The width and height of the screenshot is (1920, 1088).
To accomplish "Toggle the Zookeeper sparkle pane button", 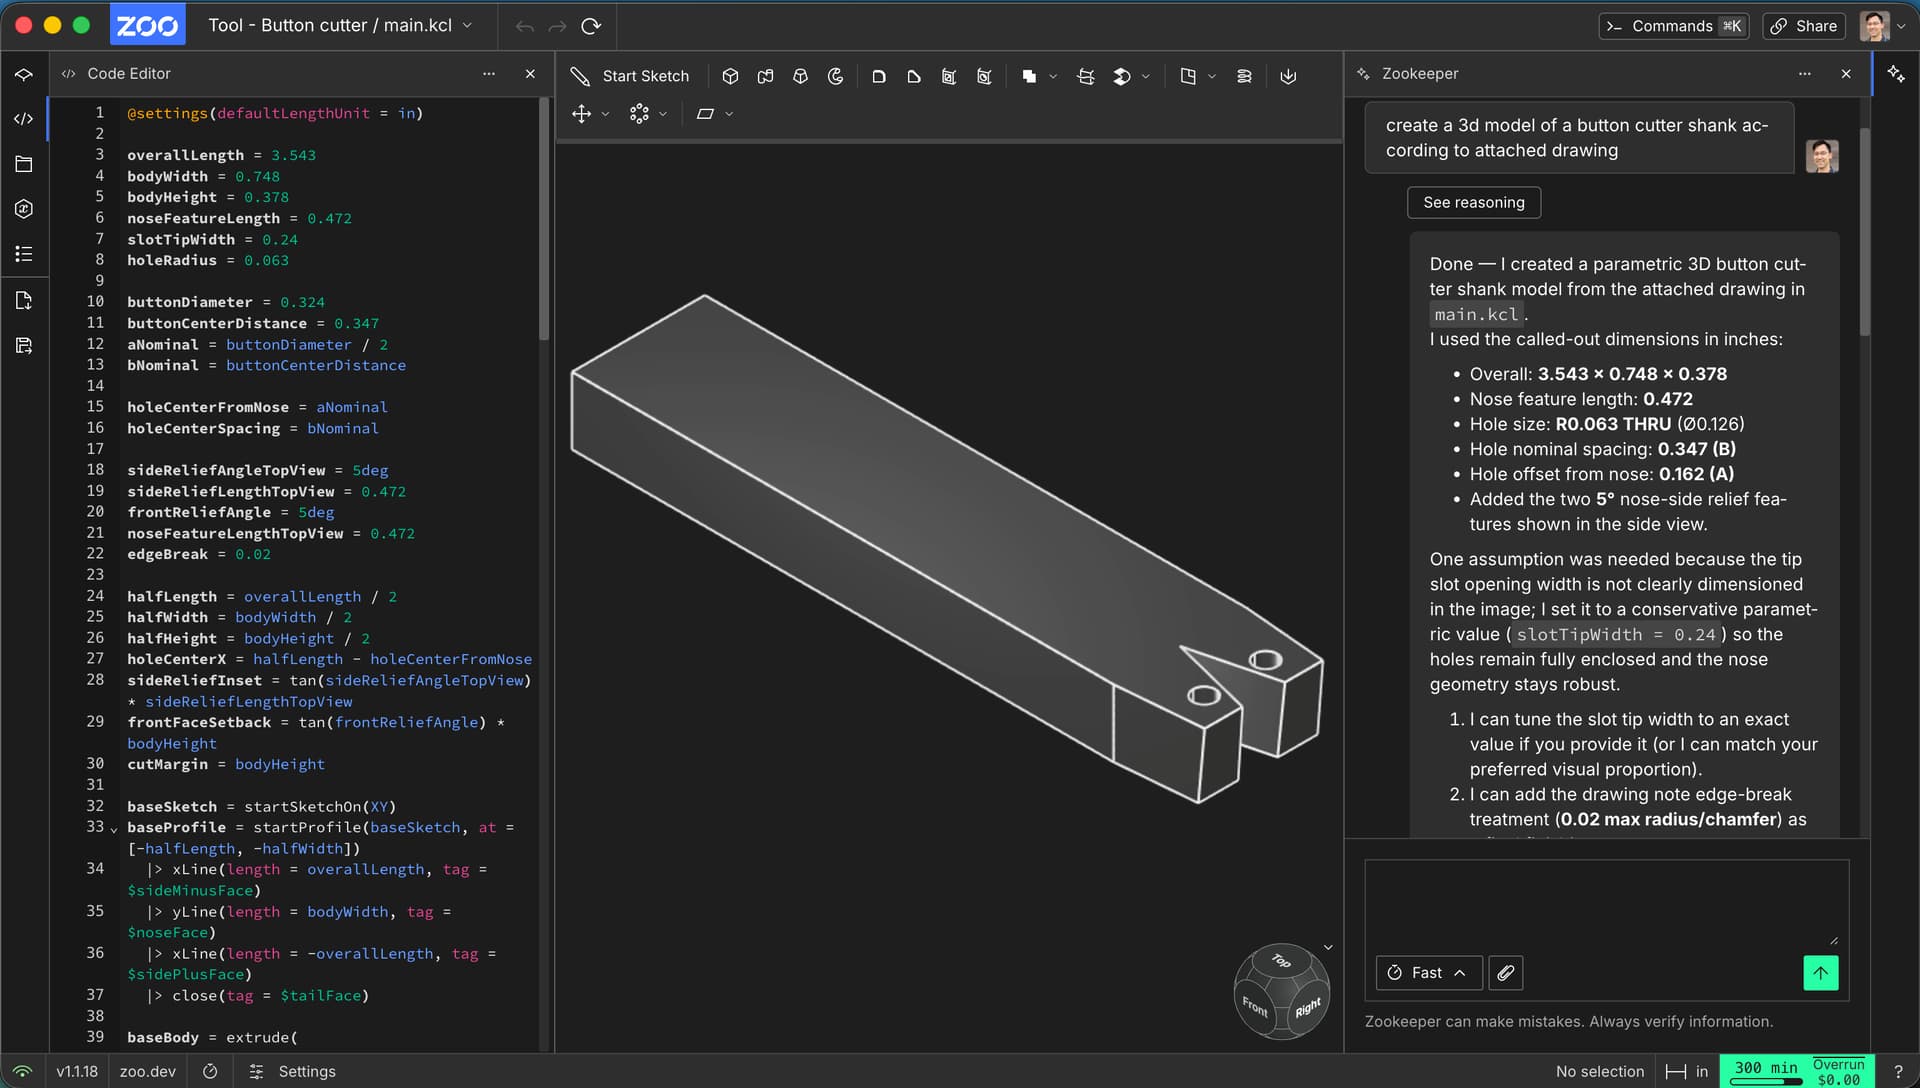I will (1895, 74).
